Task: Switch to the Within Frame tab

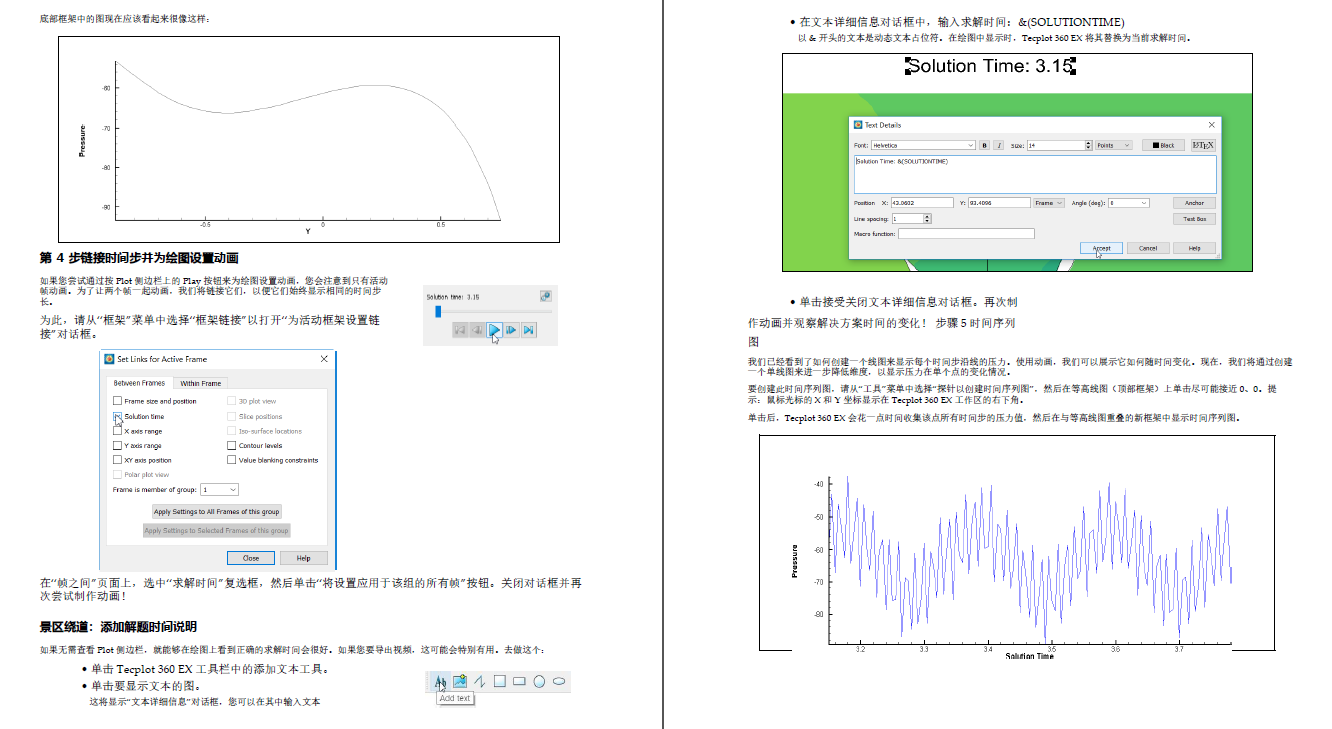Action: (x=201, y=383)
